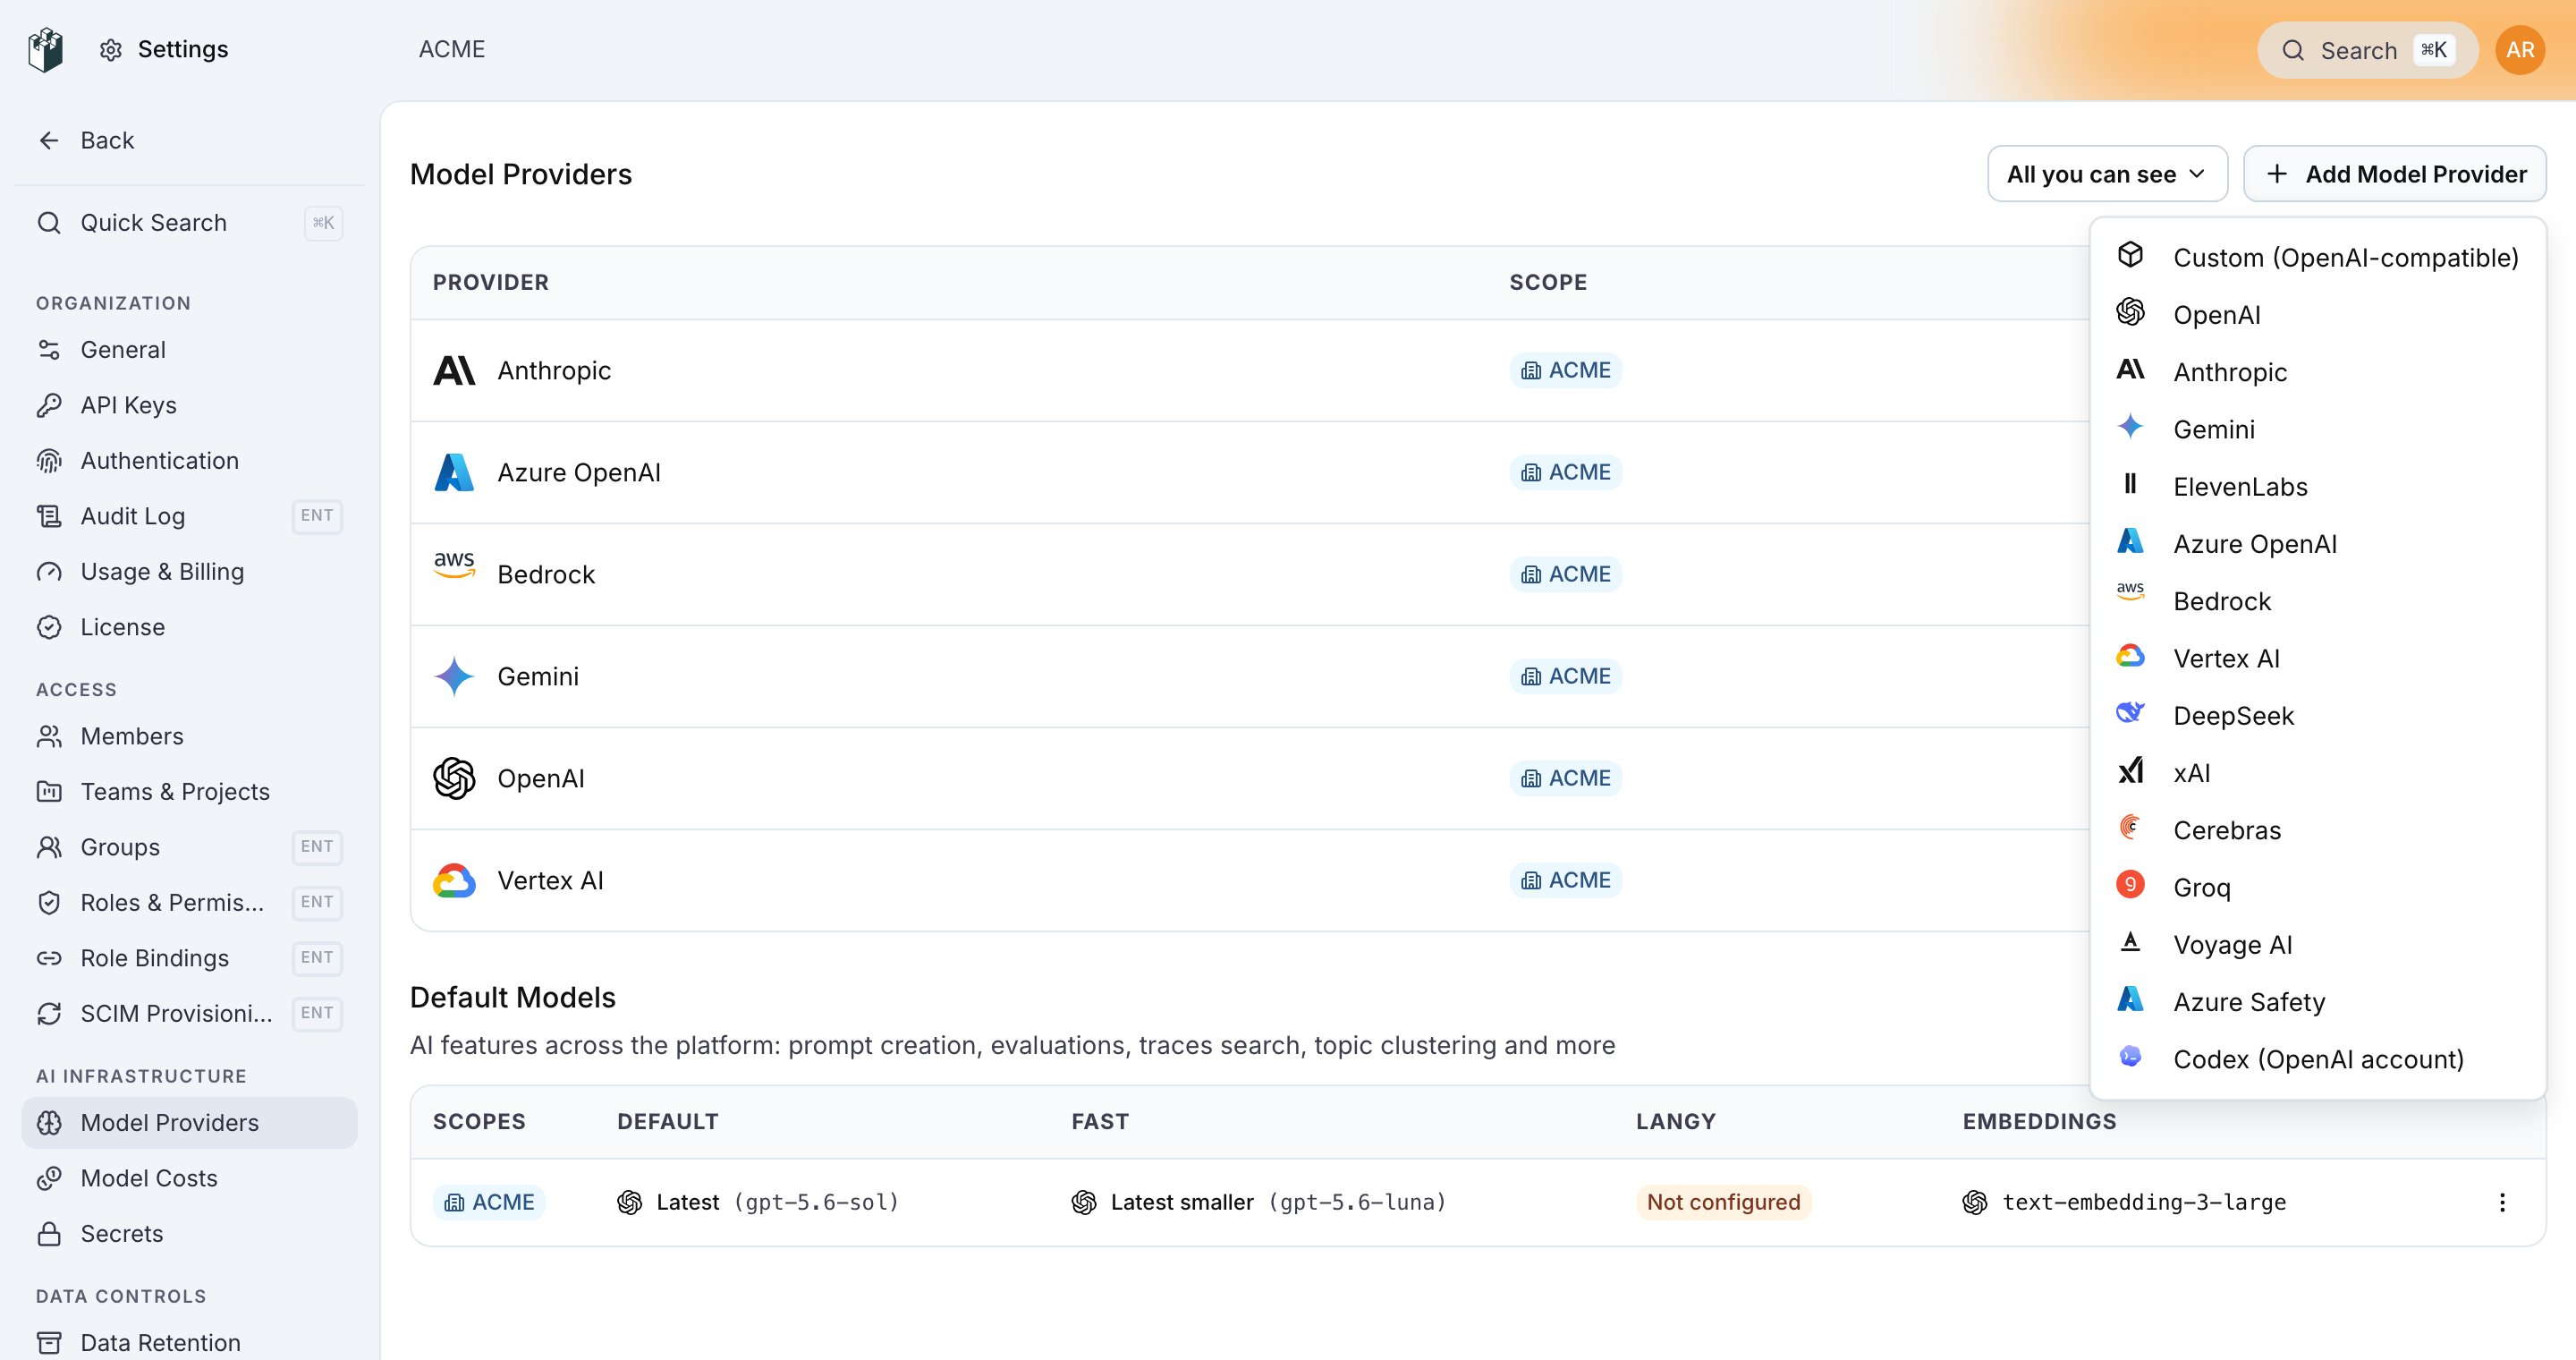Click the SCIM Provisioning sync icon
The image size is (2576, 1360).
[49, 1013]
